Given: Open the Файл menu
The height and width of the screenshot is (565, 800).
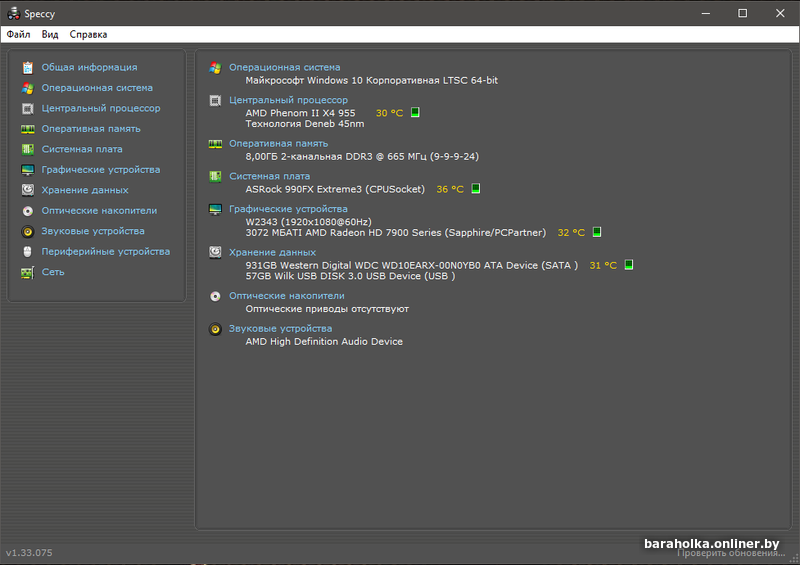Looking at the screenshot, I should [18, 34].
